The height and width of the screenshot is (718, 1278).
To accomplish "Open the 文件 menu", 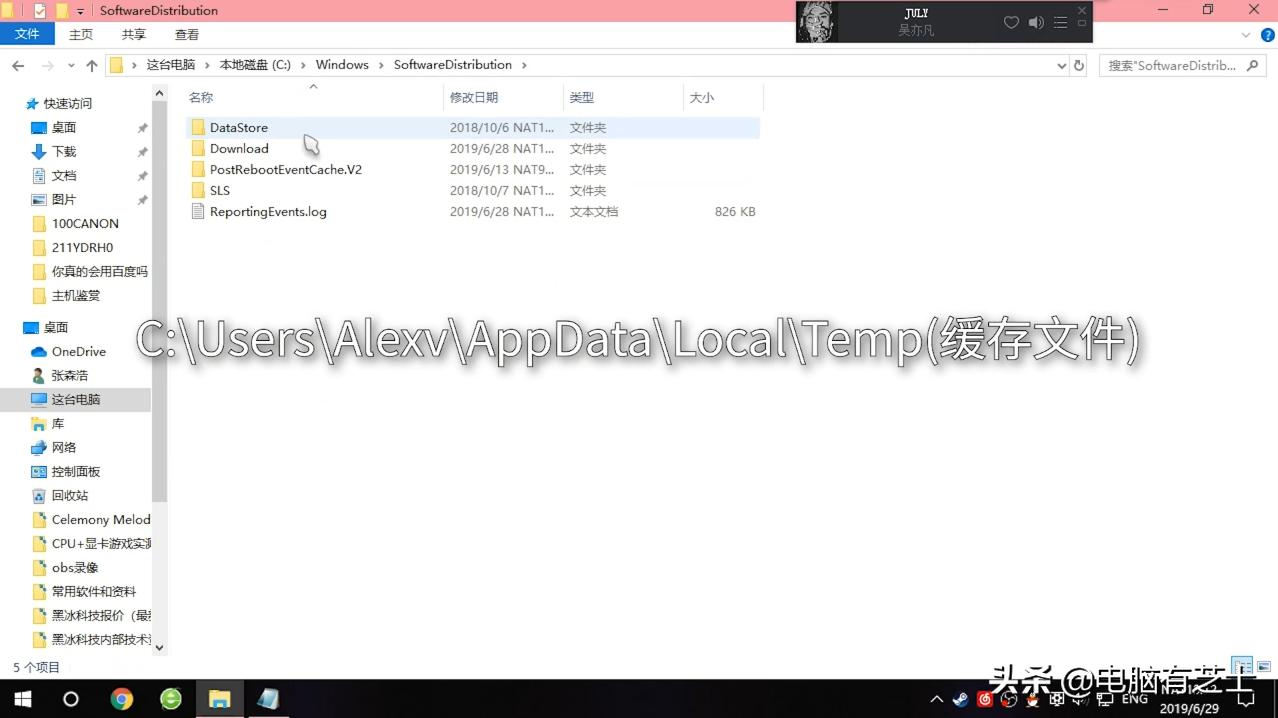I will pos(27,34).
